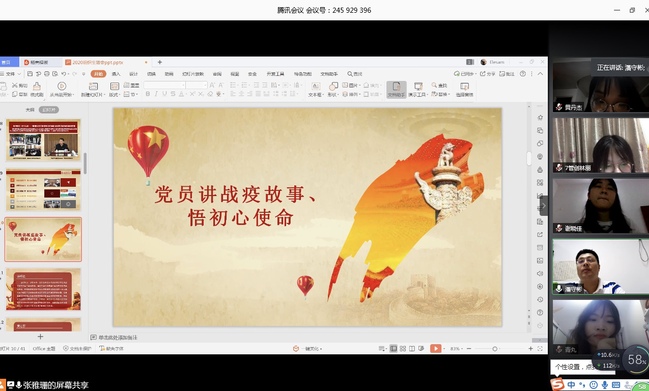Toggle Bold formatting button
Image resolution: width=649 pixels, height=391 pixels.
148,94
